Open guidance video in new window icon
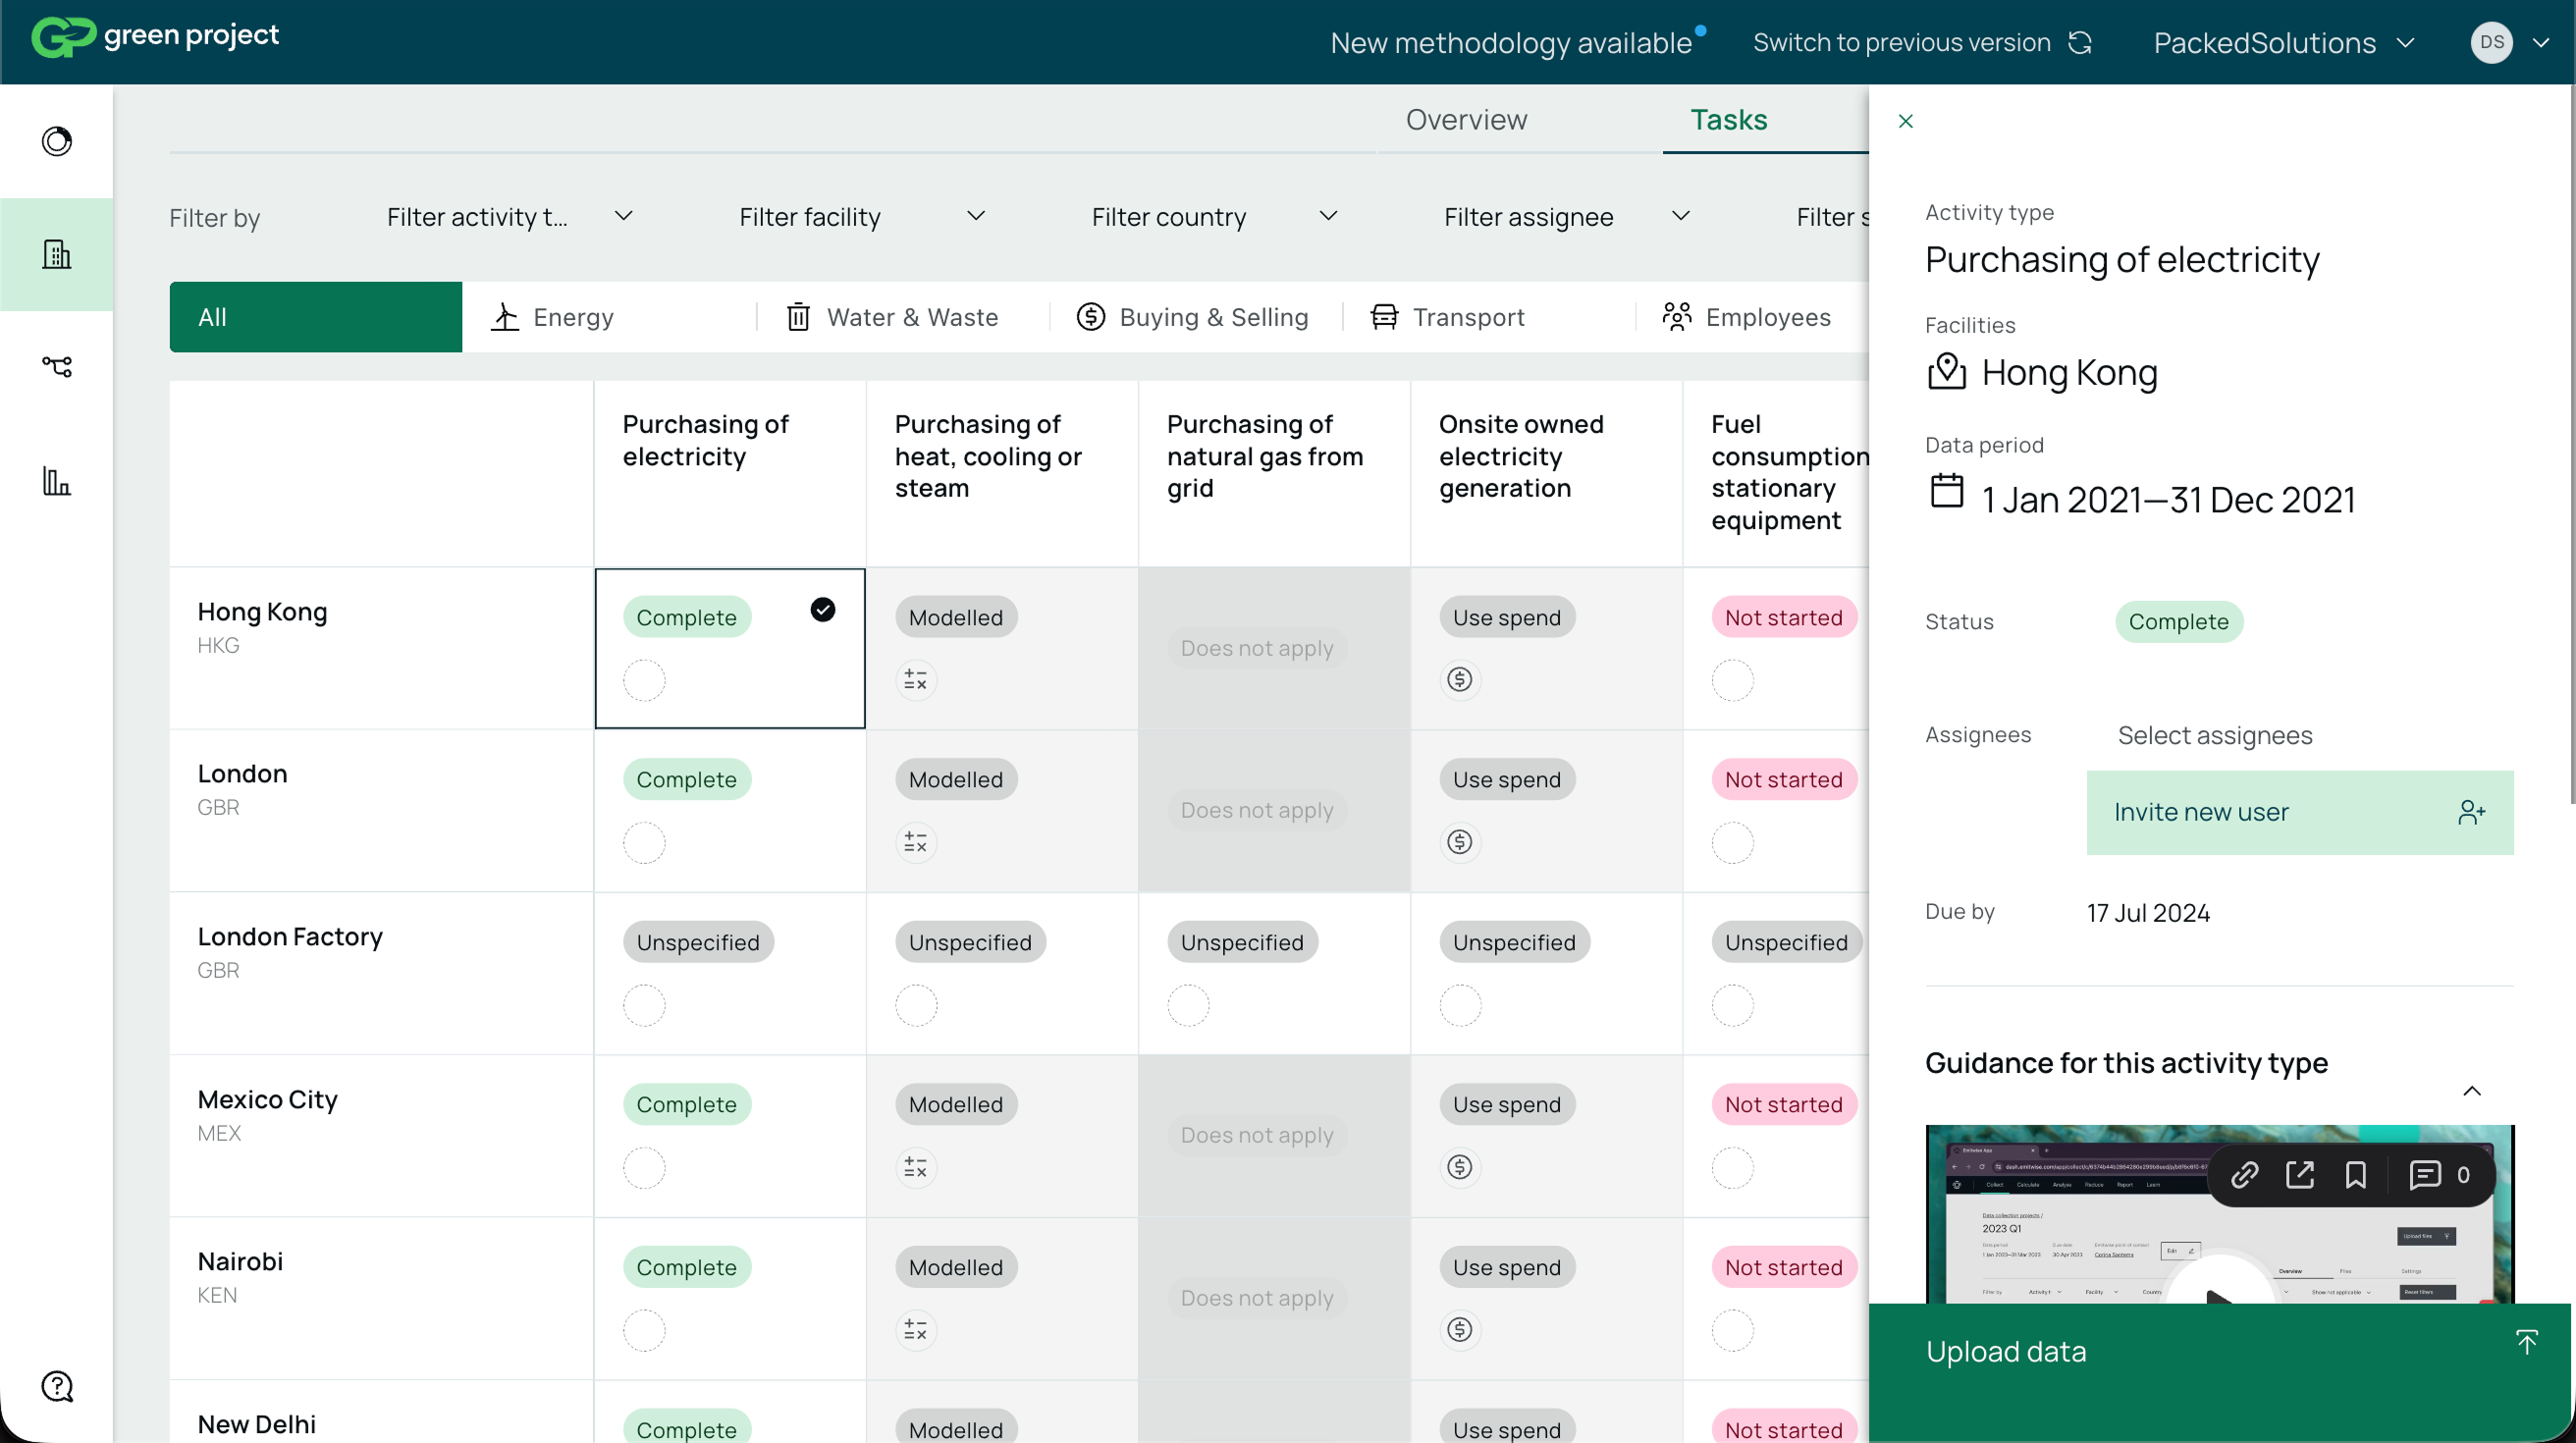 [2300, 1175]
